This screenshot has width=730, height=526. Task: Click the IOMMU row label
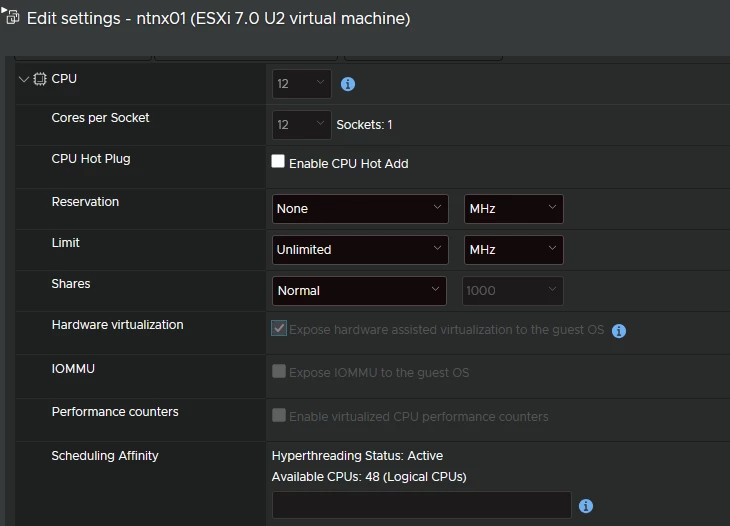pos(73,369)
